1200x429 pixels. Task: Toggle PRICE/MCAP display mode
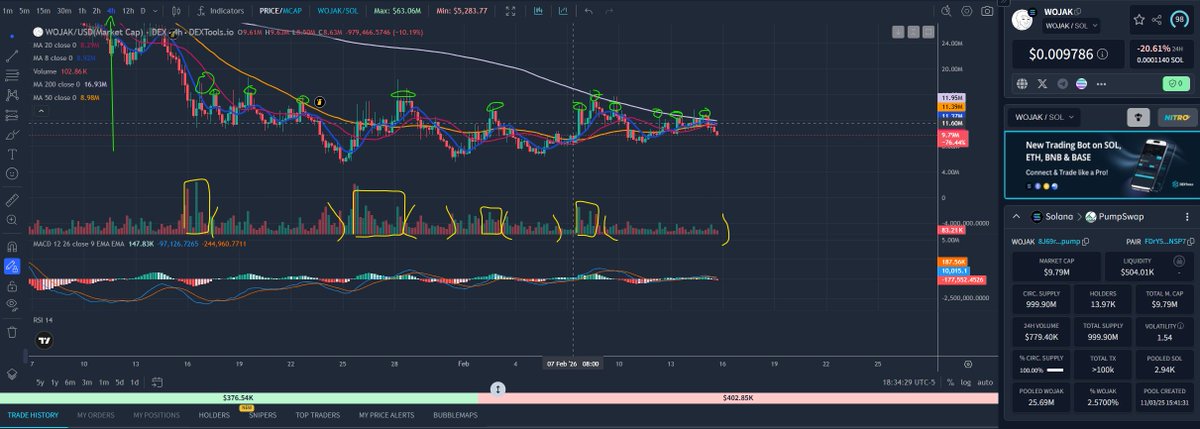(x=280, y=10)
